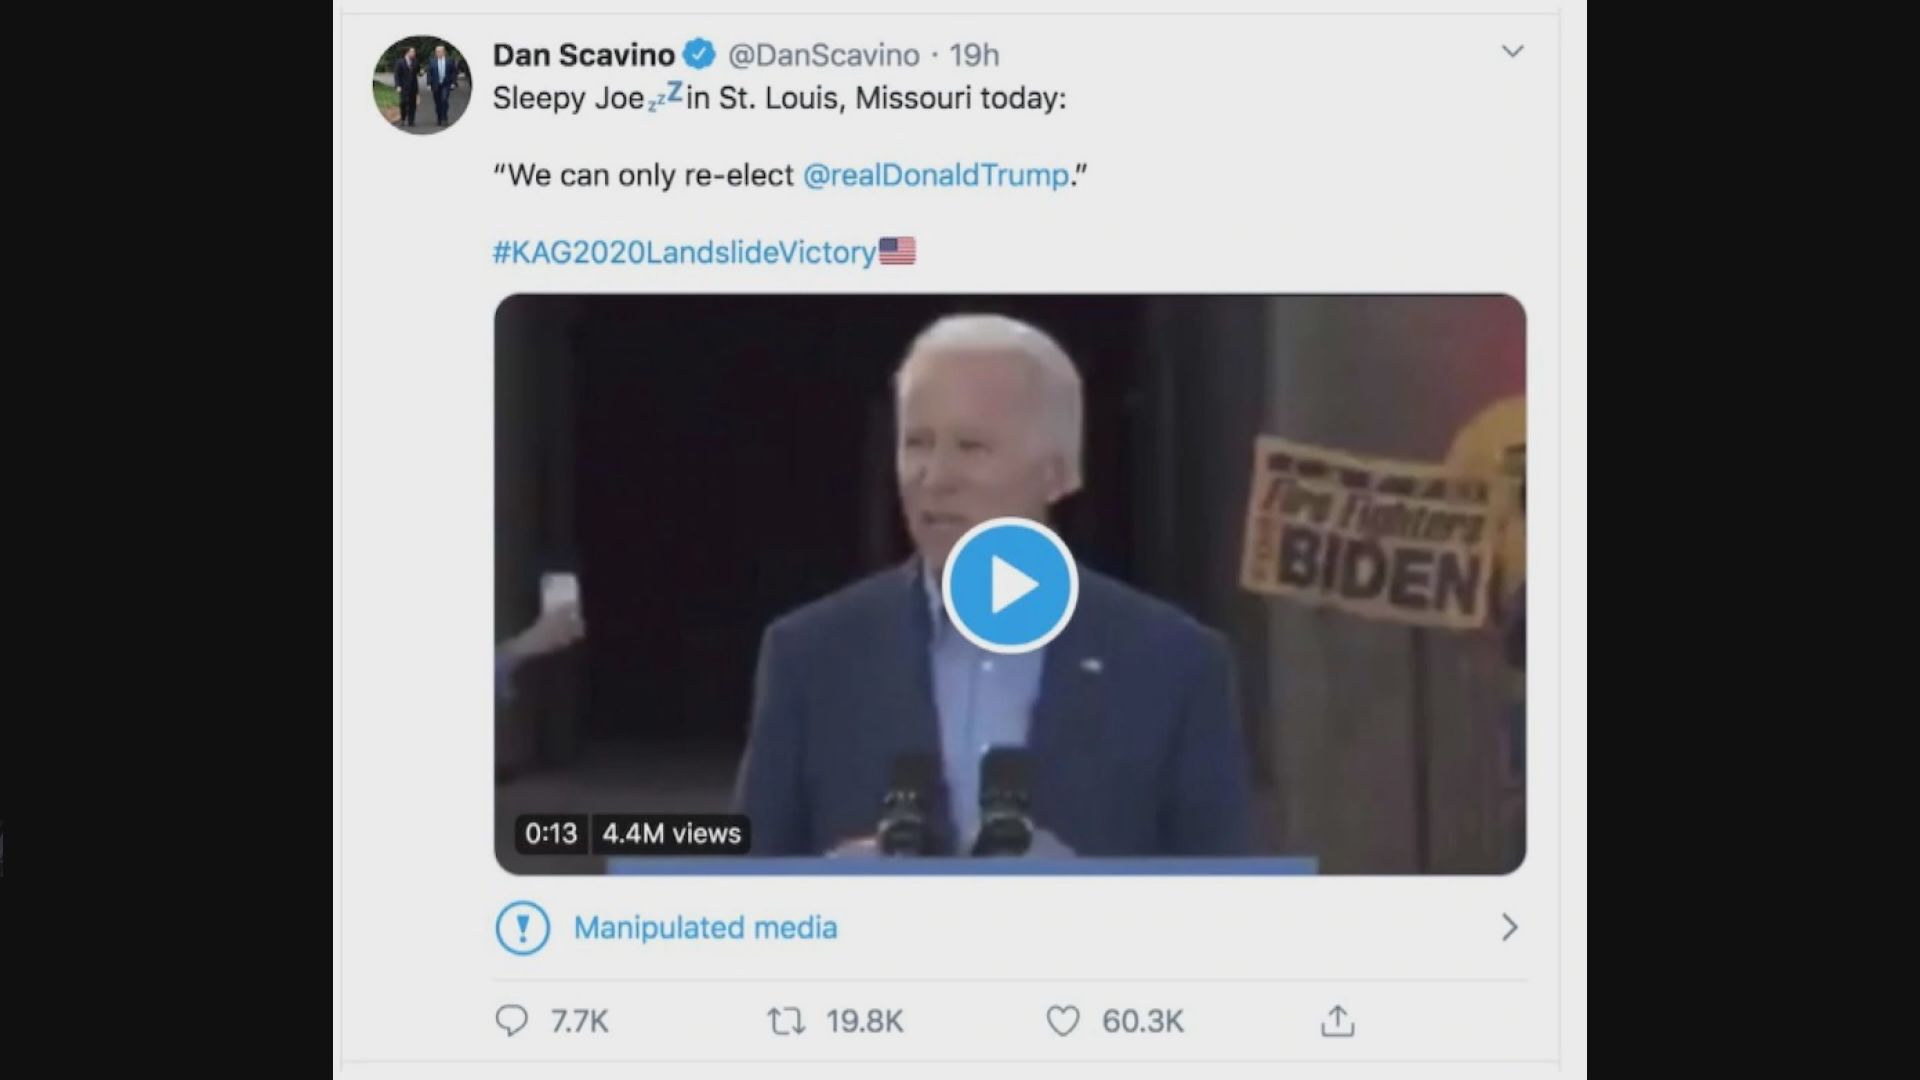This screenshot has height=1080, width=1920.
Task: Click the 19.8K retweet count
Action: pos(864,1021)
